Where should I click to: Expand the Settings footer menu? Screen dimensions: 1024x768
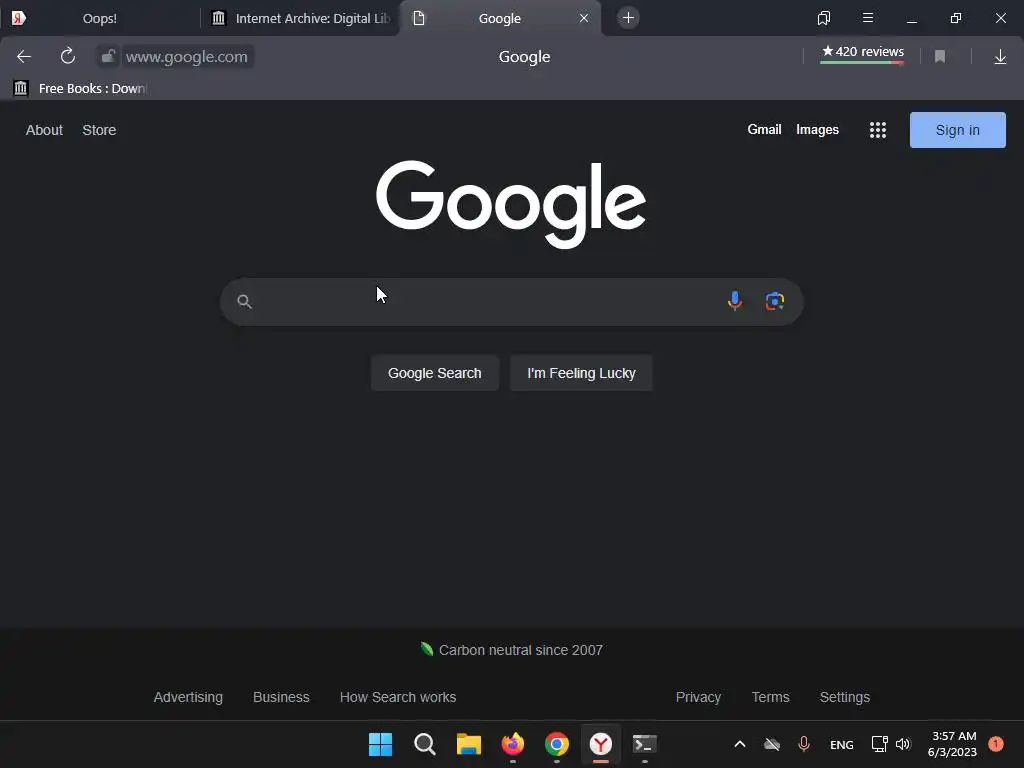(844, 697)
